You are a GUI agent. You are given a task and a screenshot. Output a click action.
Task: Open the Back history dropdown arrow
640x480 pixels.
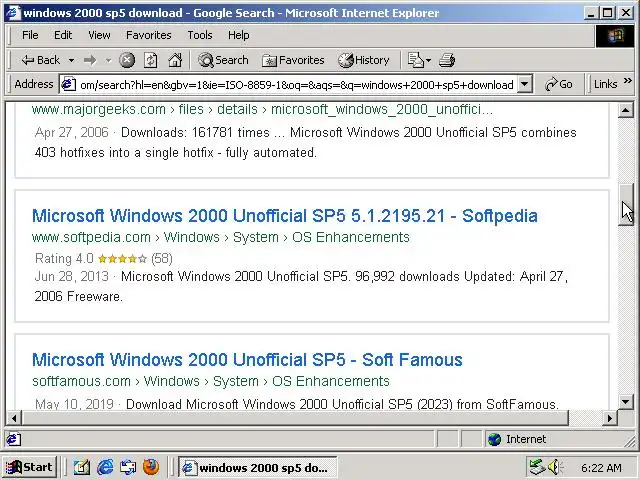[x=71, y=60]
